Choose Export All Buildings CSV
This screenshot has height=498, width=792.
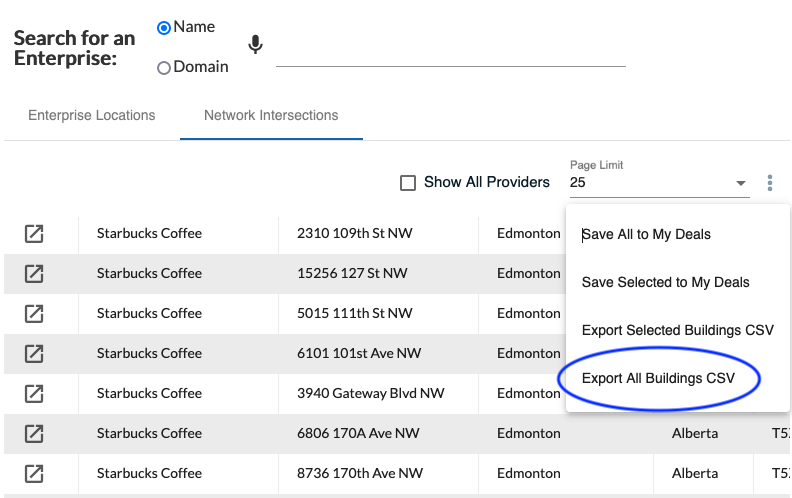[x=658, y=378]
